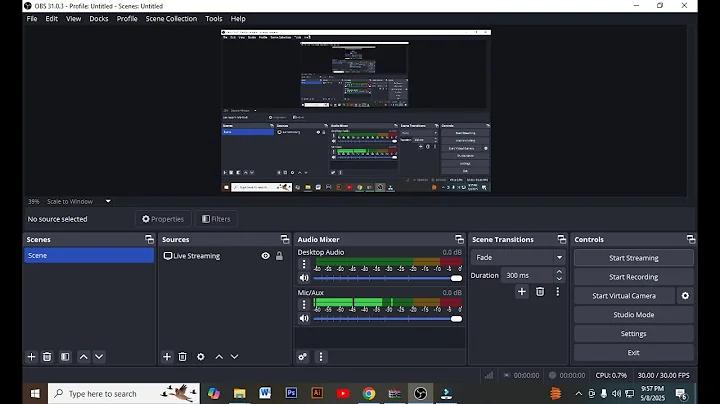
Task: Toggle visibility of Live Streaming source
Action: click(265, 256)
